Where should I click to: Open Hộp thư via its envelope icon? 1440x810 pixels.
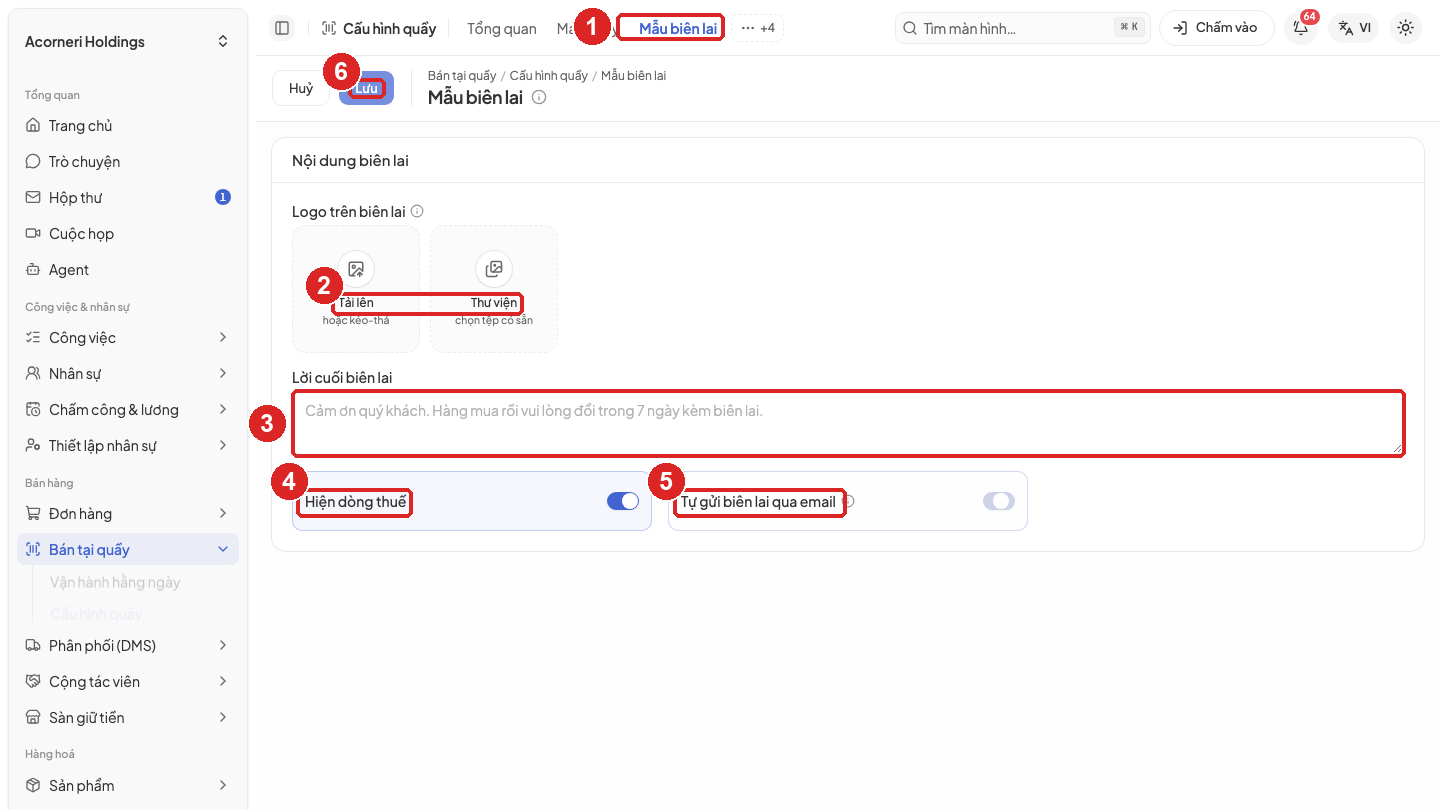click(x=33, y=198)
